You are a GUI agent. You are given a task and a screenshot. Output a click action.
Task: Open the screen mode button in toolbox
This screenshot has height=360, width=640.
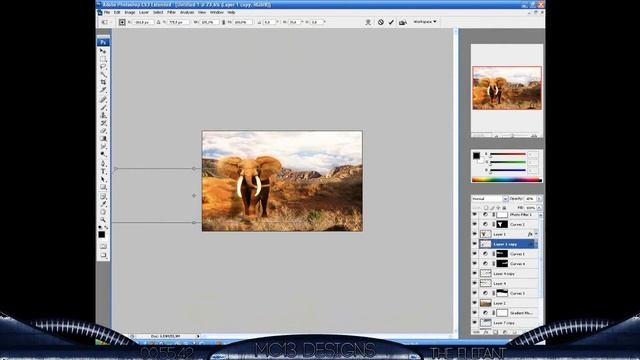click(x=103, y=256)
